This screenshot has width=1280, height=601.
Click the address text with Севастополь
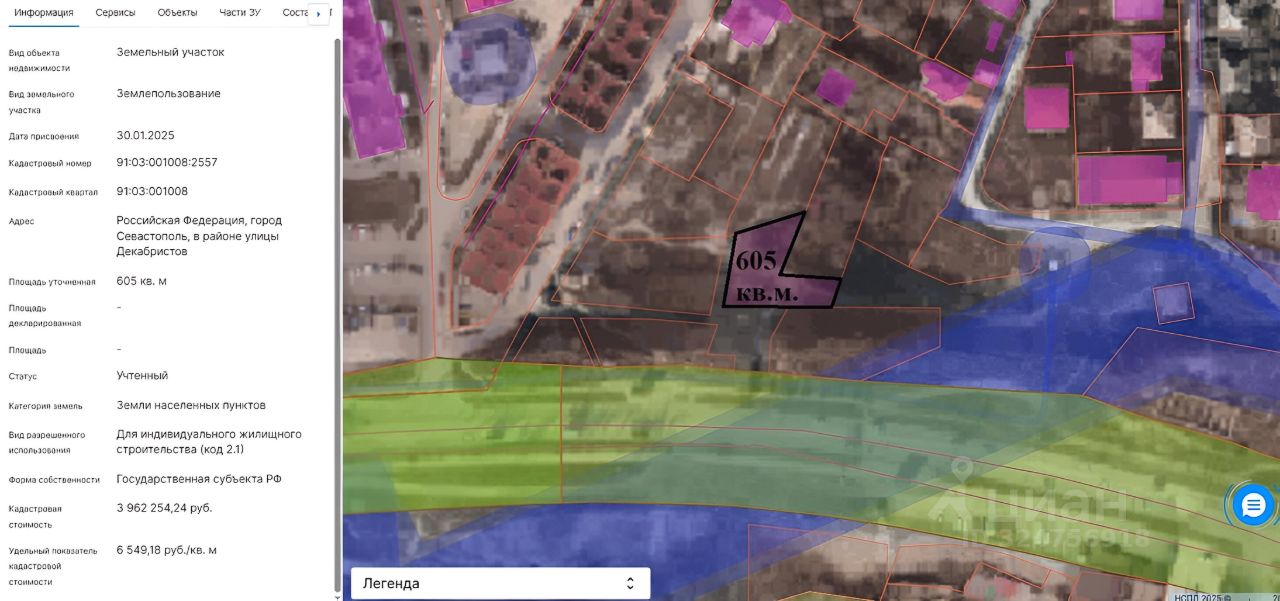click(199, 236)
